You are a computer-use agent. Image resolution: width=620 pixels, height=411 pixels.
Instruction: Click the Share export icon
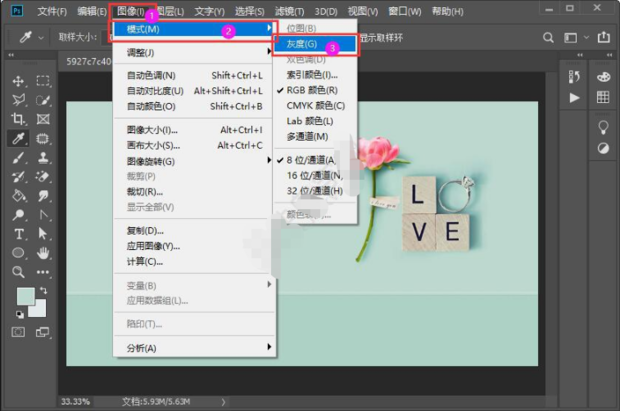pyautogui.click(x=603, y=37)
